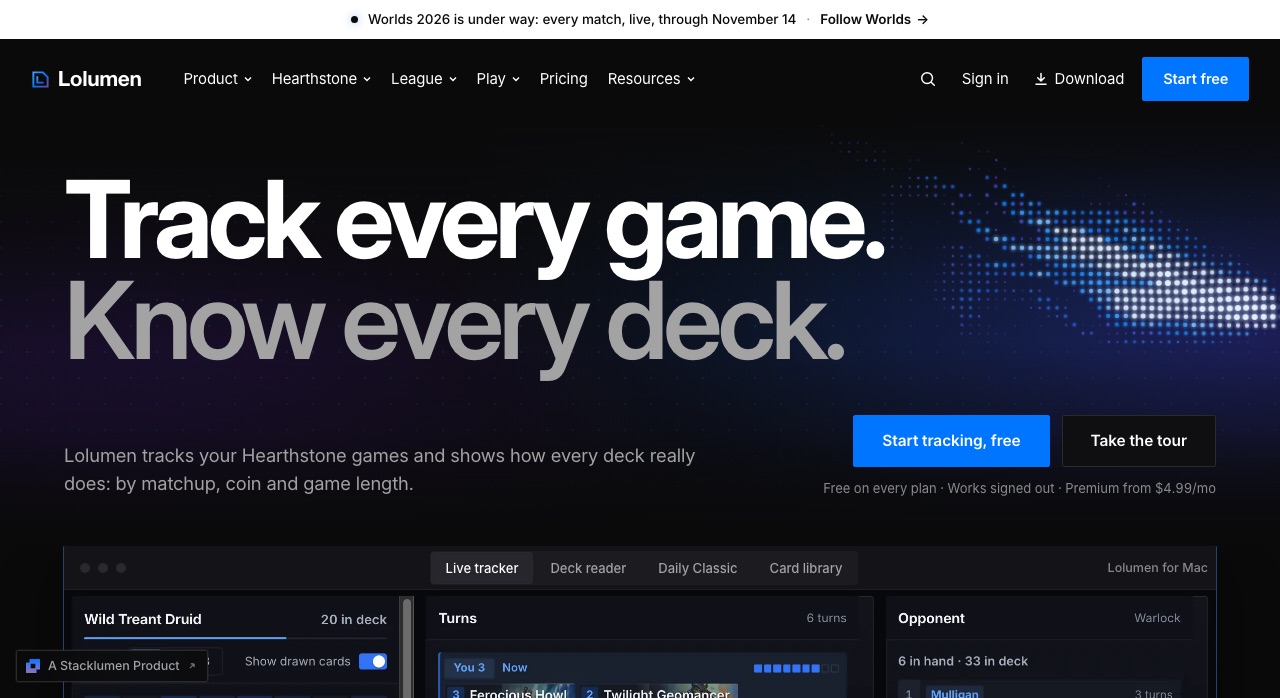This screenshot has width=1280, height=698.
Task: Switch to the Live tracker tab
Action: tap(482, 568)
